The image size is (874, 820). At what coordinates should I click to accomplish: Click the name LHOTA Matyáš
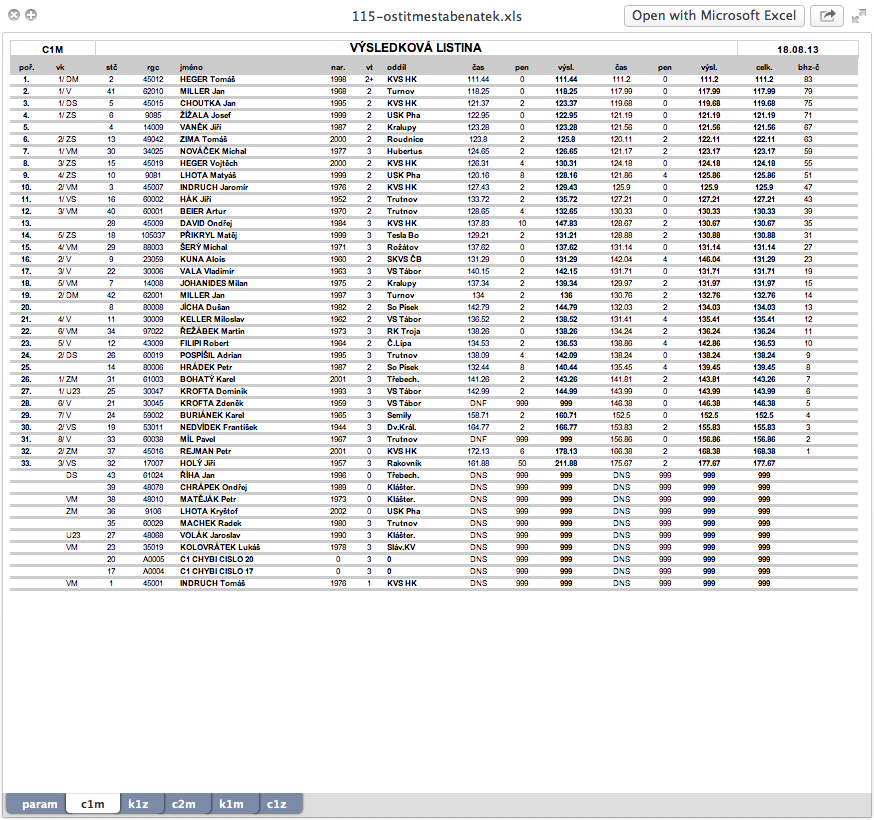(208, 175)
